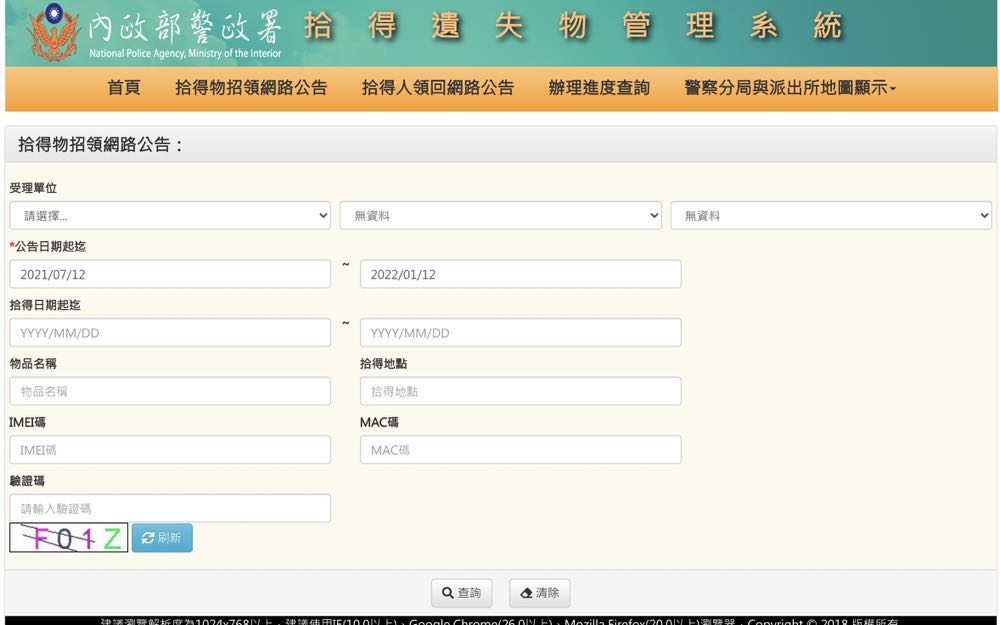Click the end date field 2022/01/12
The image size is (1000, 625).
click(520, 274)
